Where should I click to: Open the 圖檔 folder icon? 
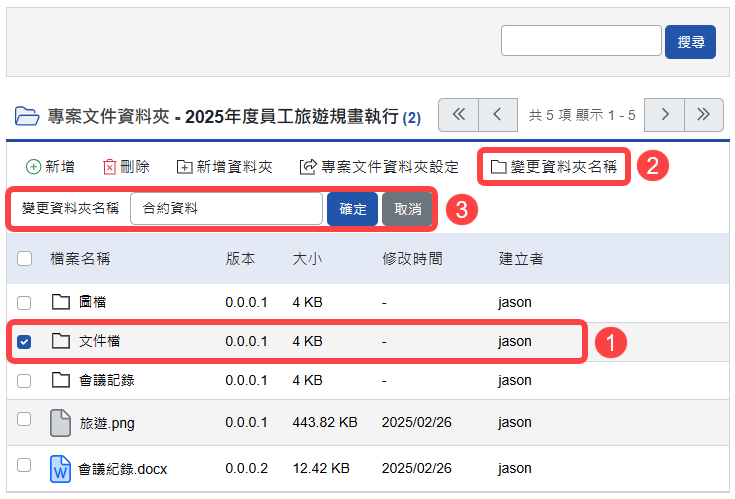pyautogui.click(x=61, y=302)
